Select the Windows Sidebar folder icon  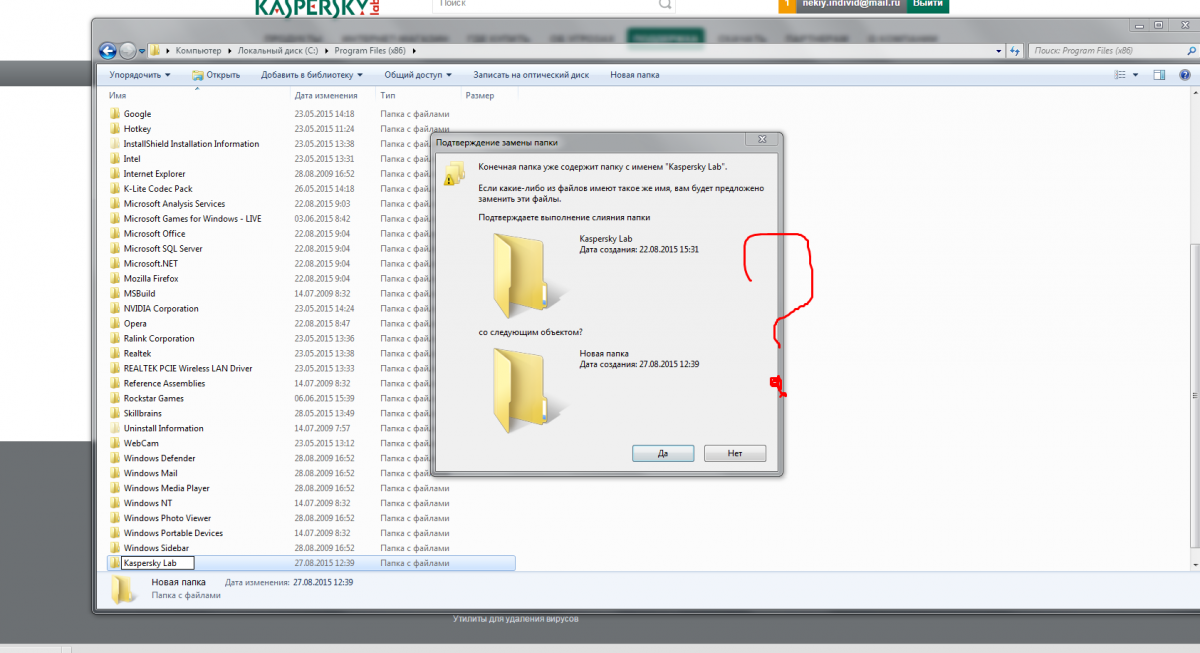coord(115,548)
